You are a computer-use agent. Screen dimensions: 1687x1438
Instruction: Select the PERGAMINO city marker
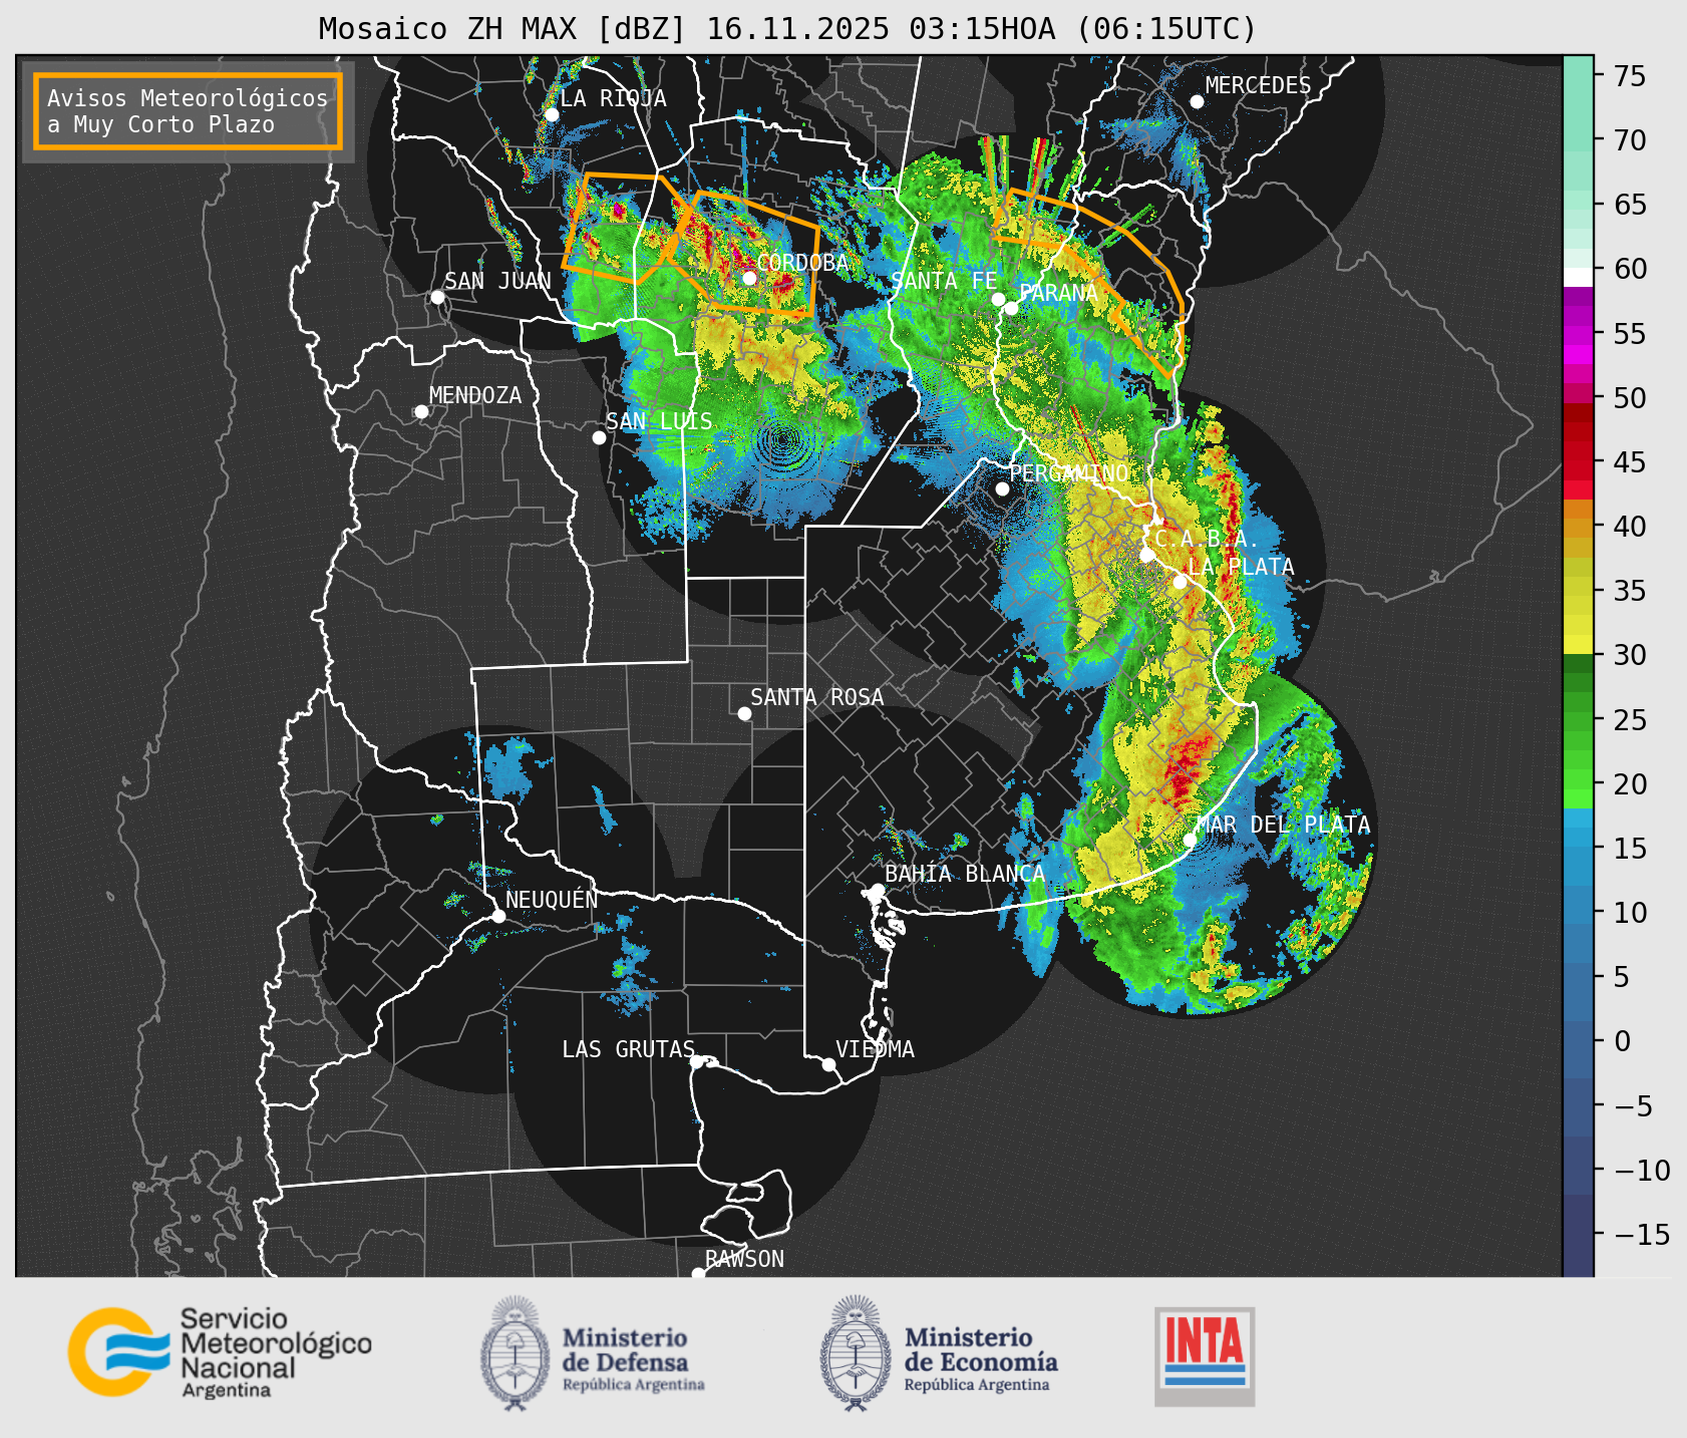click(1002, 489)
